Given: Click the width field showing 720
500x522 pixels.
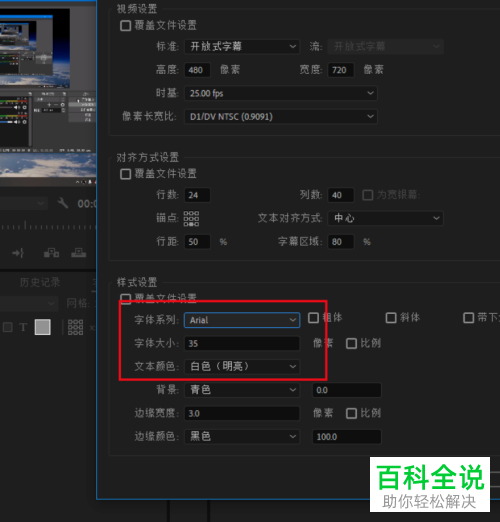Looking at the screenshot, I should 341,70.
